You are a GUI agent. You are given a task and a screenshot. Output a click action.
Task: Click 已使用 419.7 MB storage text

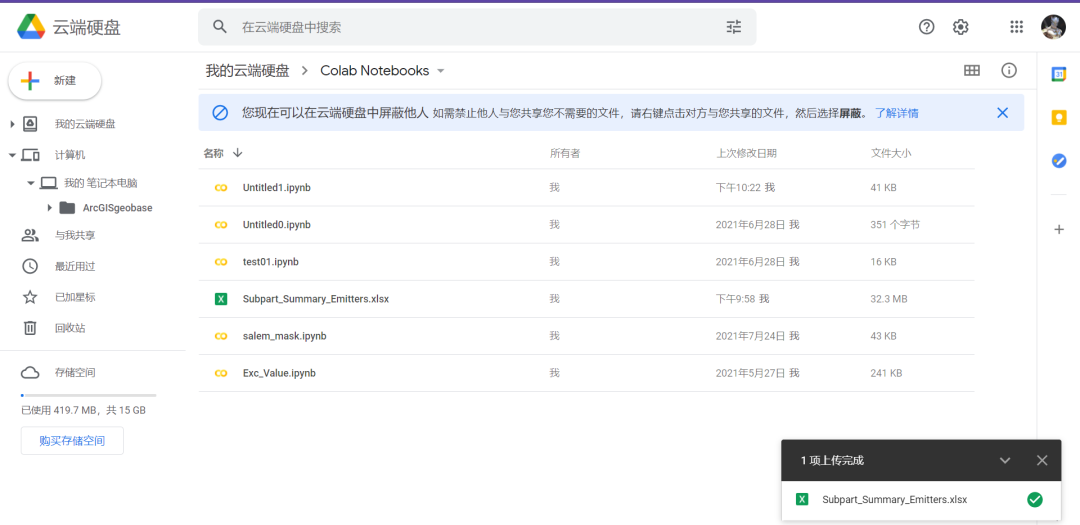(83, 411)
